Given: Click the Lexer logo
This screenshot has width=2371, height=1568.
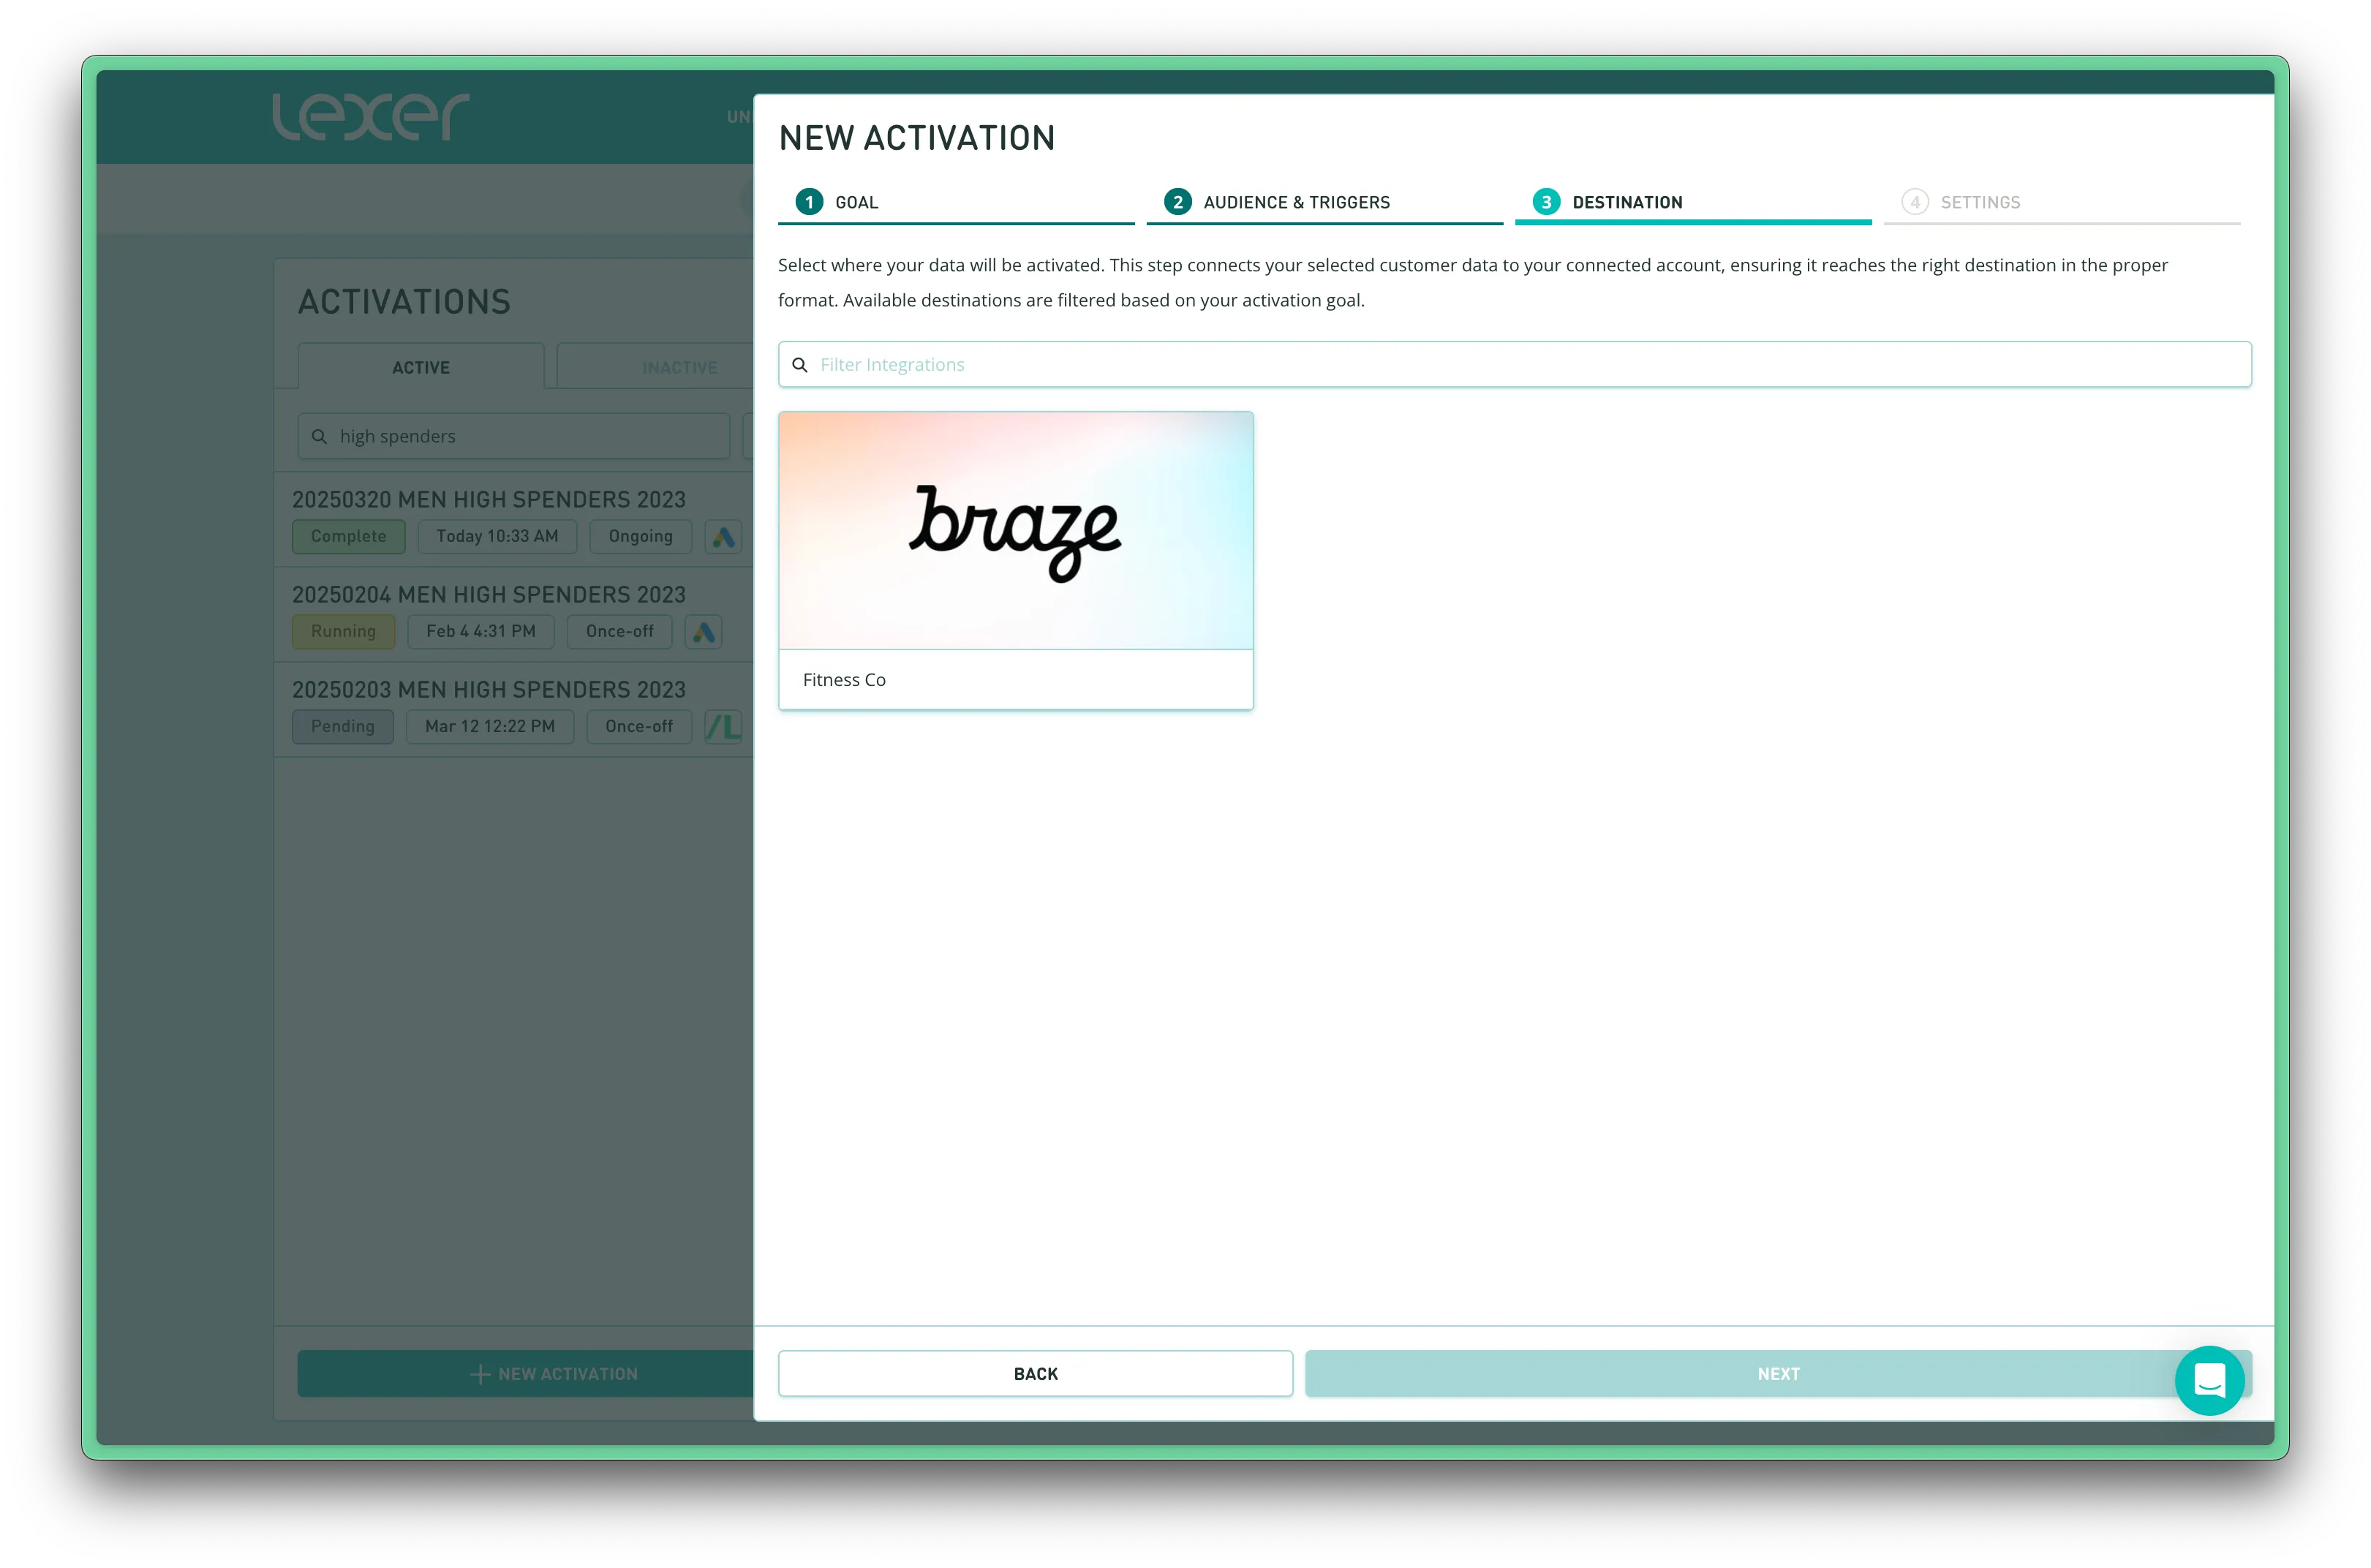Looking at the screenshot, I should [370, 117].
